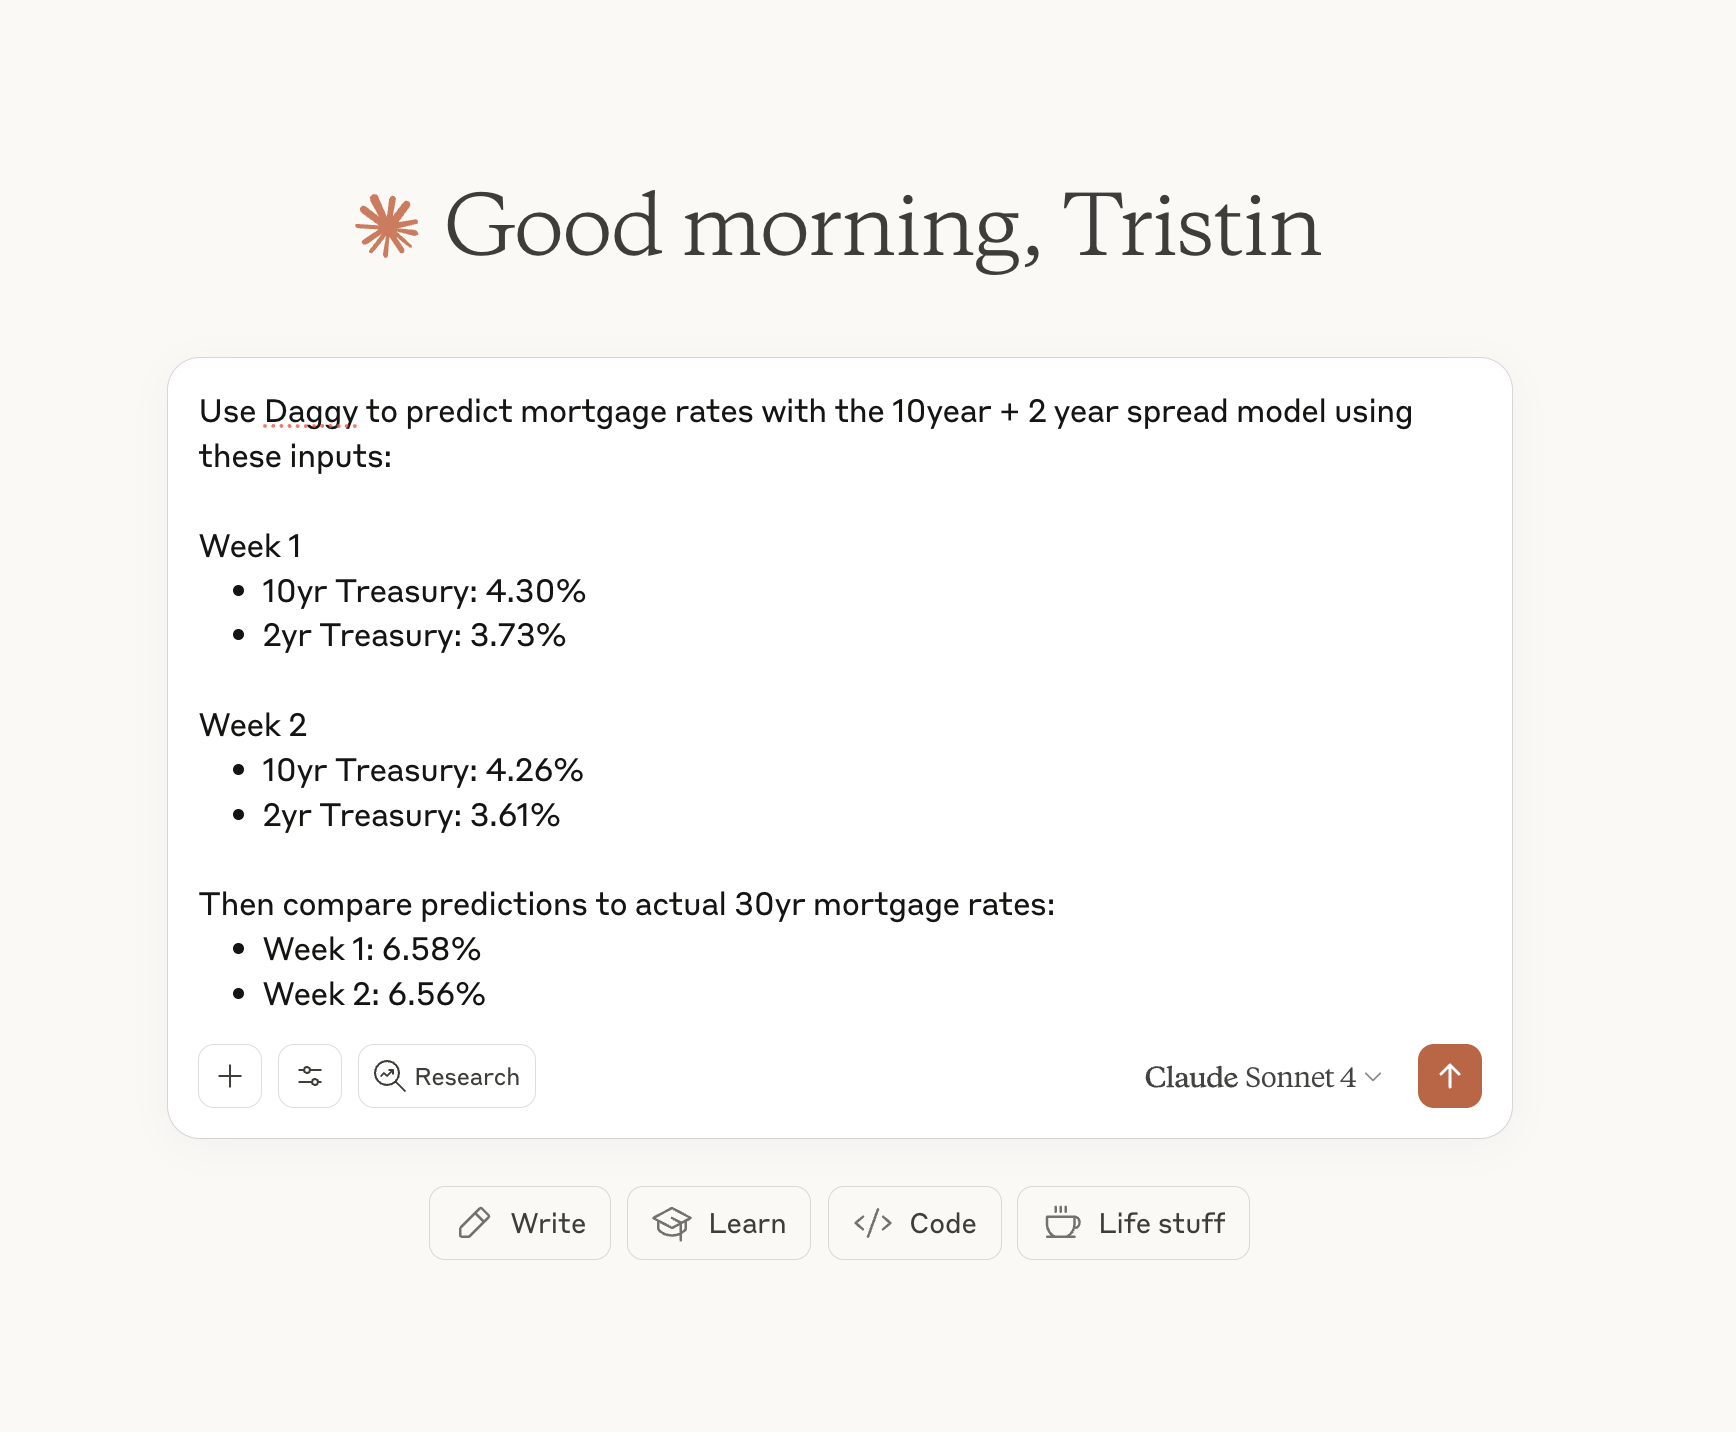Send the message with the arrow button

[x=1449, y=1076]
